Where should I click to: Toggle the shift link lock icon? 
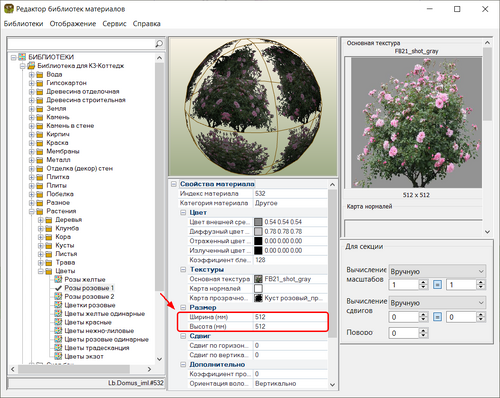point(437,317)
